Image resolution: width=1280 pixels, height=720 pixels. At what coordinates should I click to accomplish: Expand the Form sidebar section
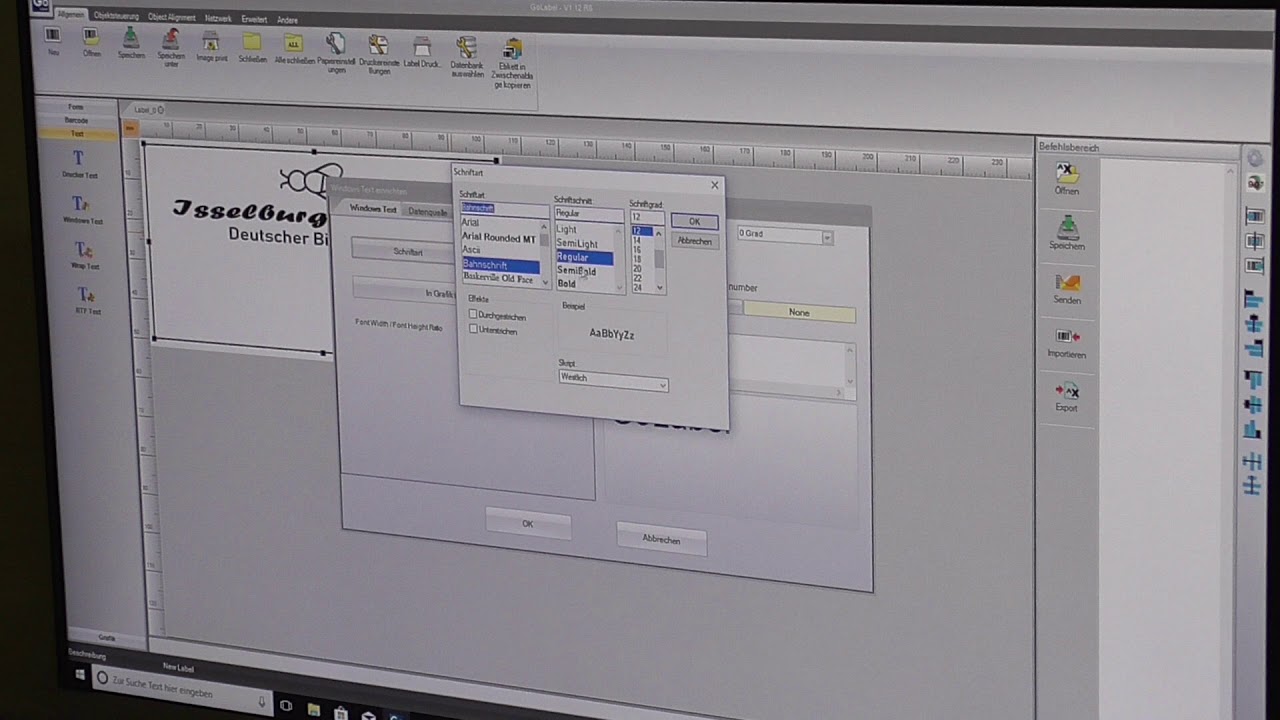pyautogui.click(x=76, y=106)
